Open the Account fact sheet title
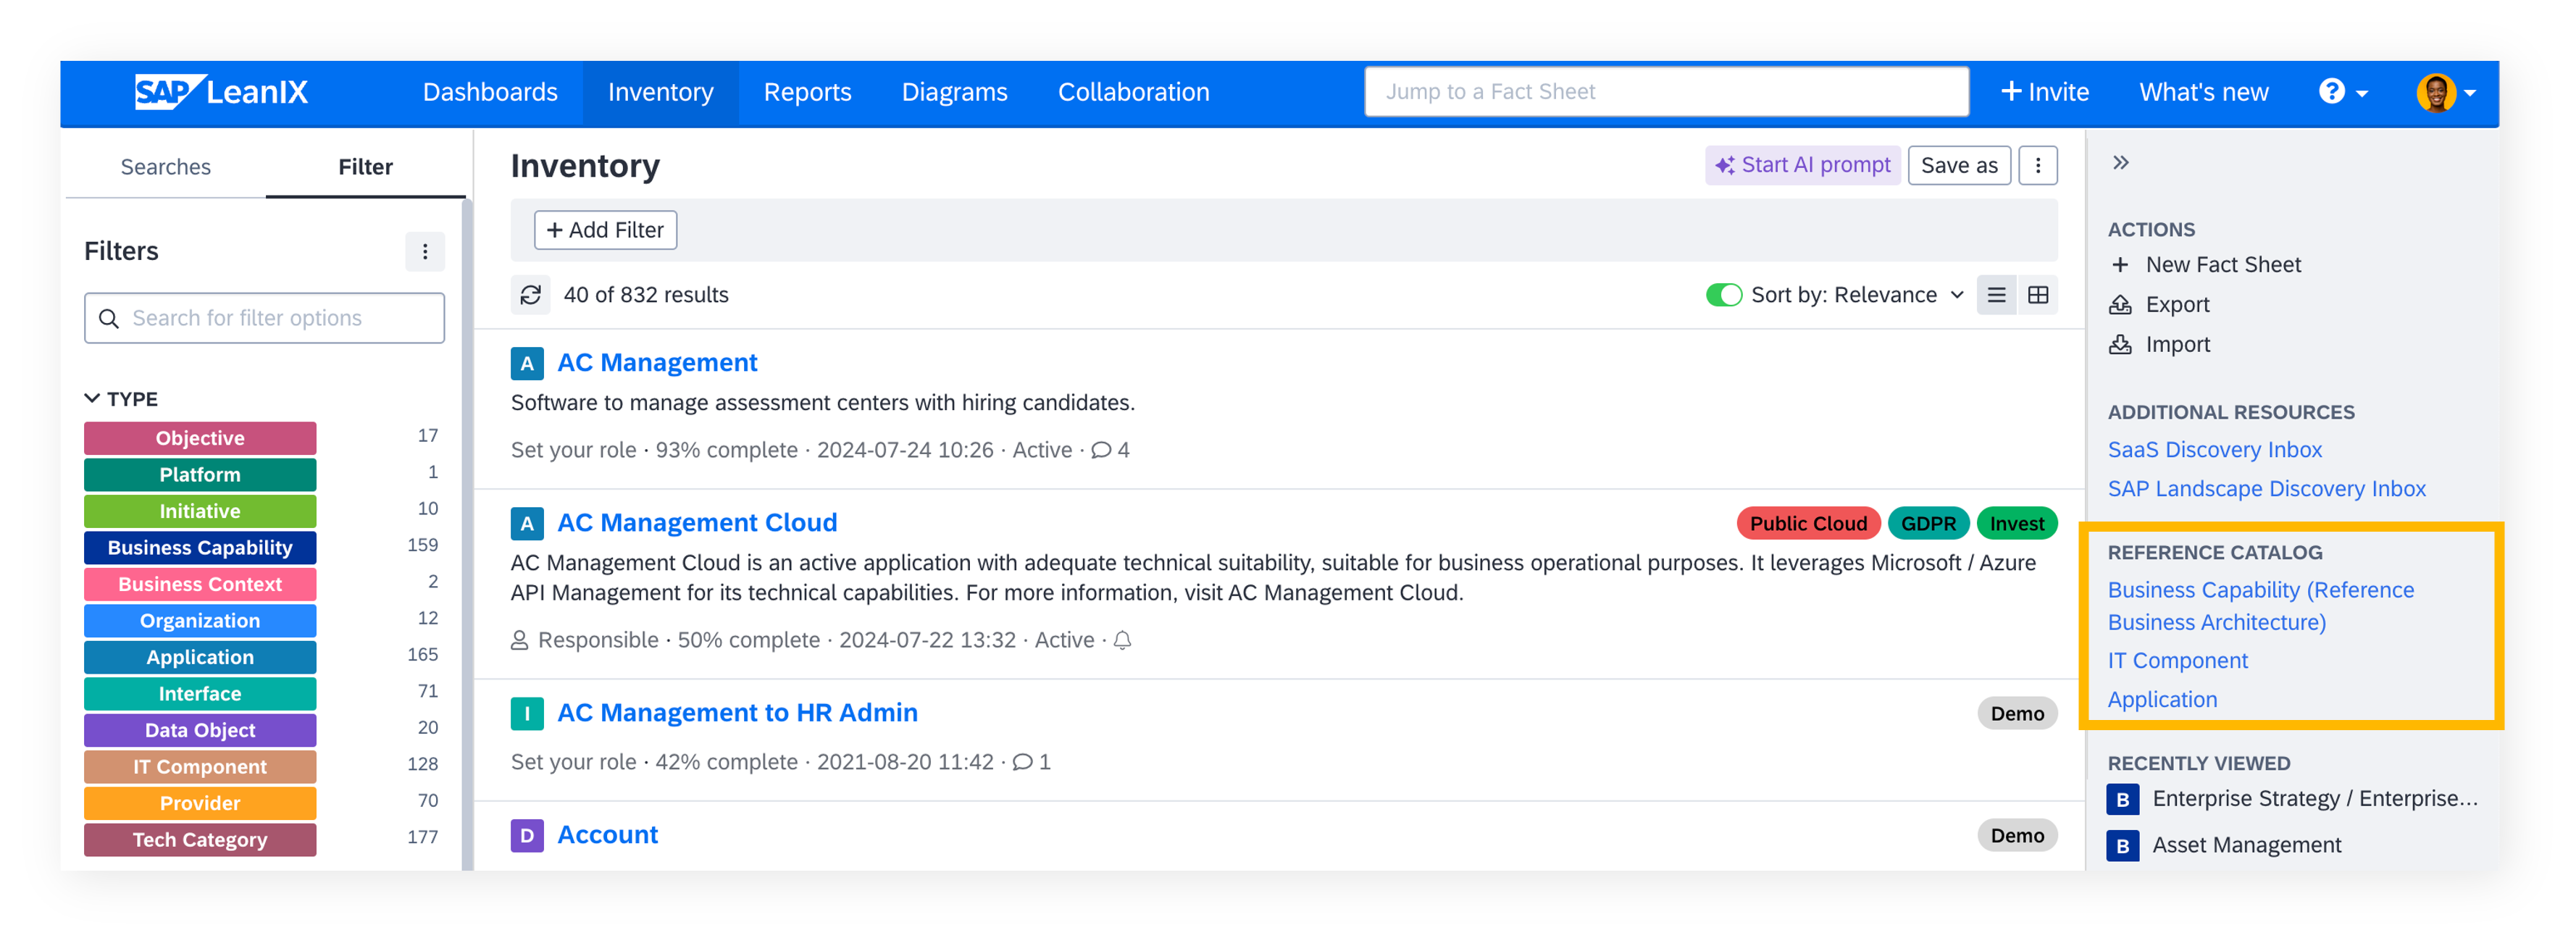The width and height of the screenshot is (2576, 946). pos(607,835)
